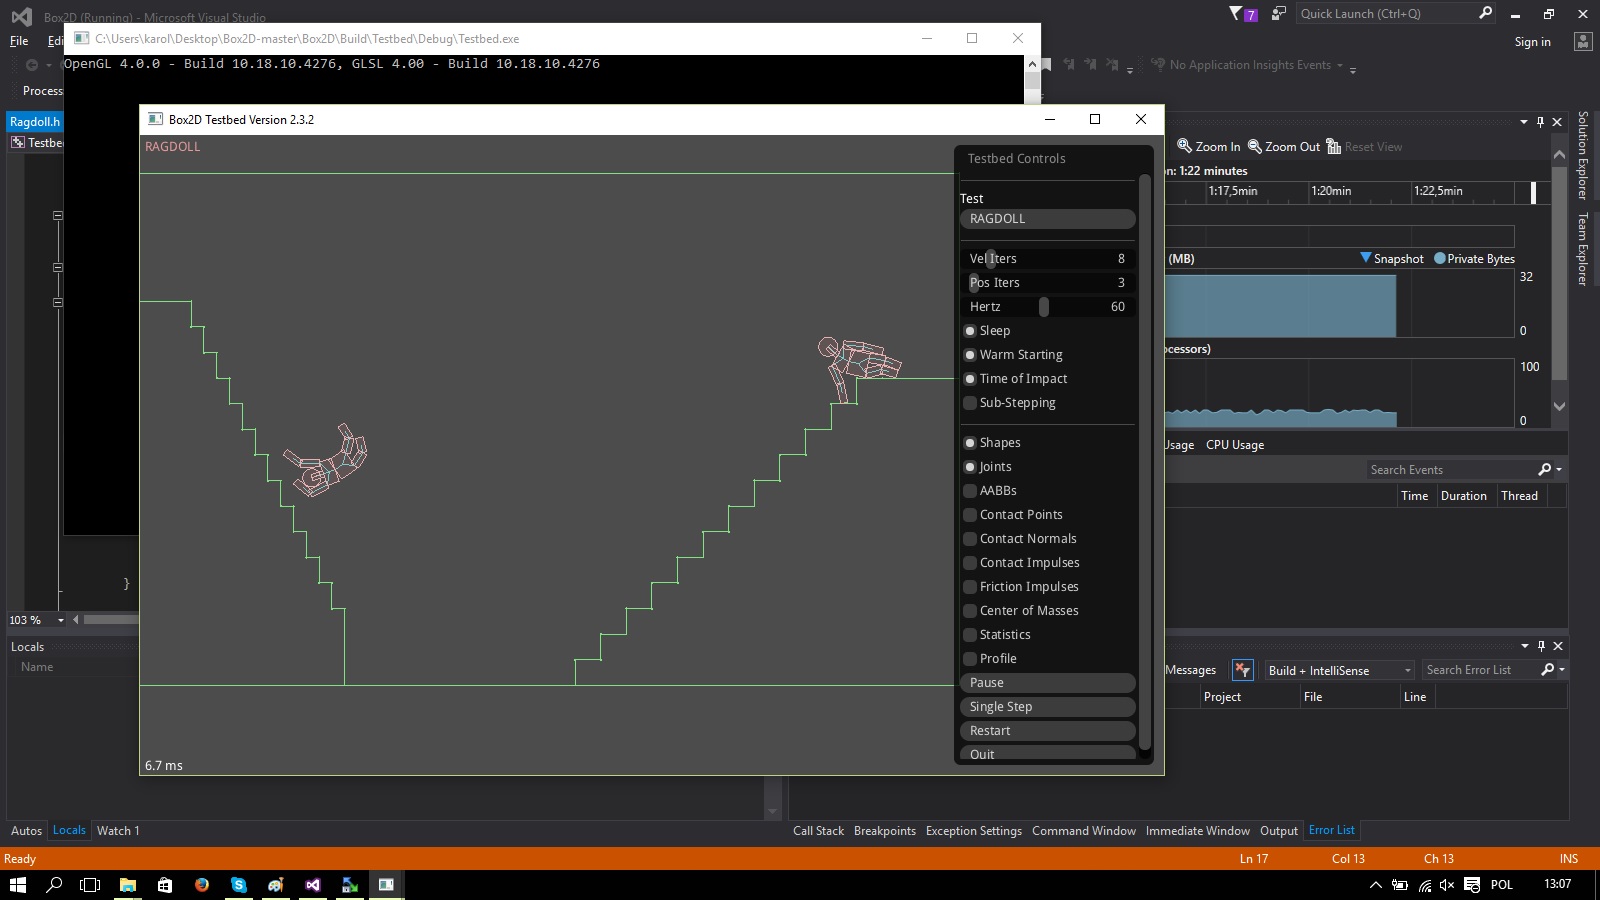
Task: Switch to the Watch 1 tab
Action: tap(117, 831)
